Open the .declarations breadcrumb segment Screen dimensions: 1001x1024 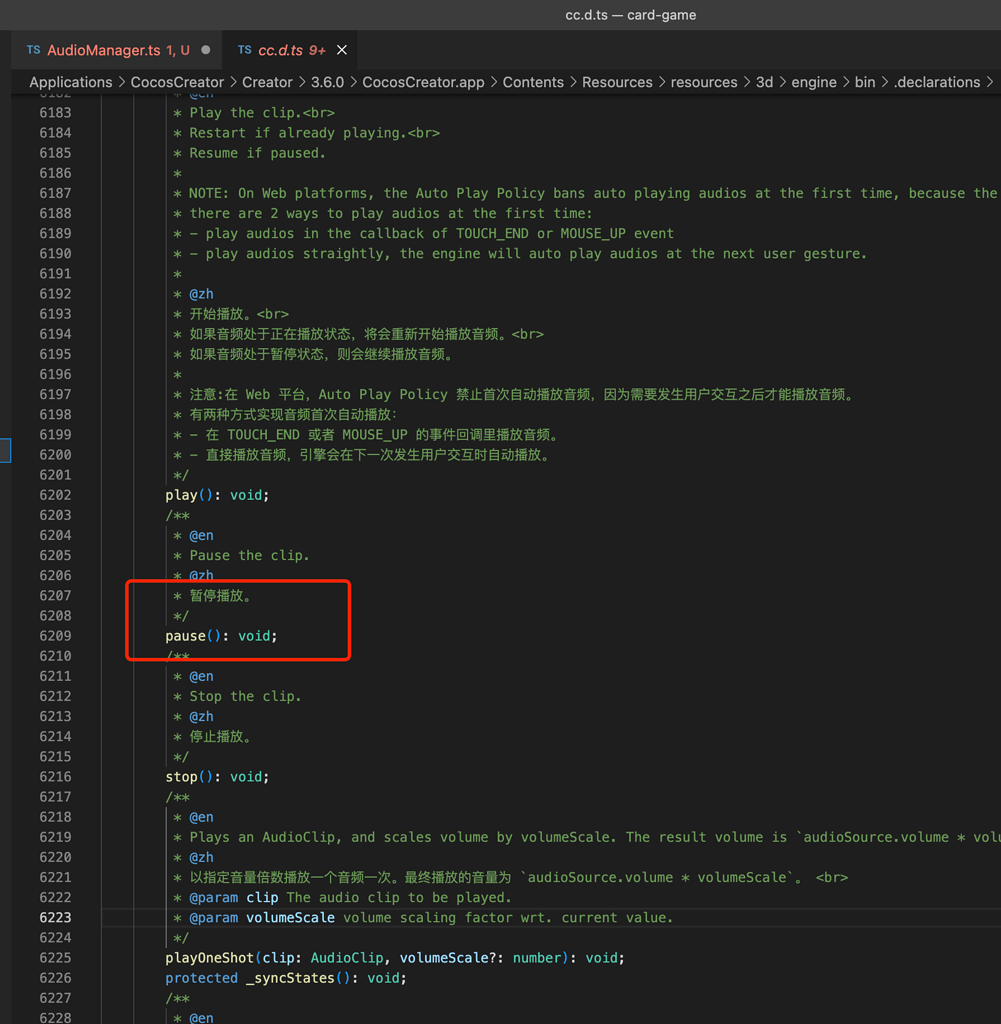(x=936, y=82)
